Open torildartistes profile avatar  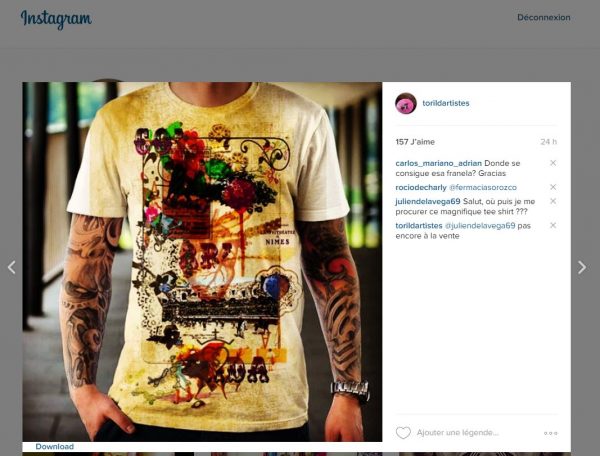pyautogui.click(x=406, y=103)
